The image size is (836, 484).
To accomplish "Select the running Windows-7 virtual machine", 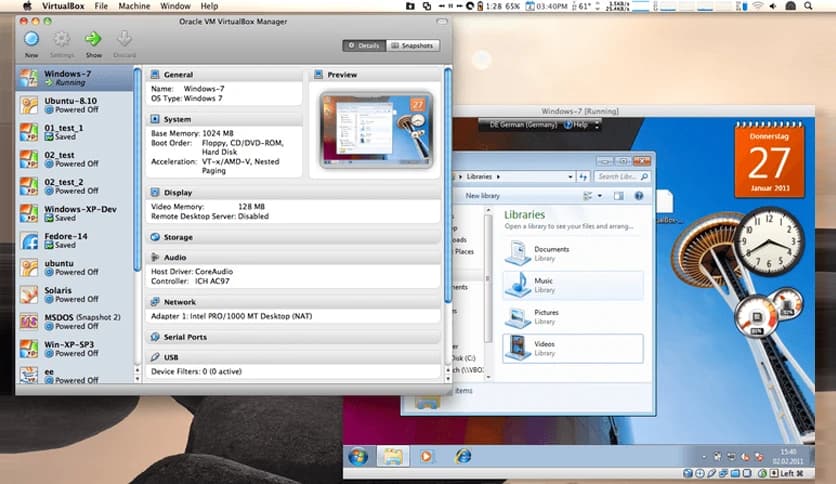I will click(75, 78).
